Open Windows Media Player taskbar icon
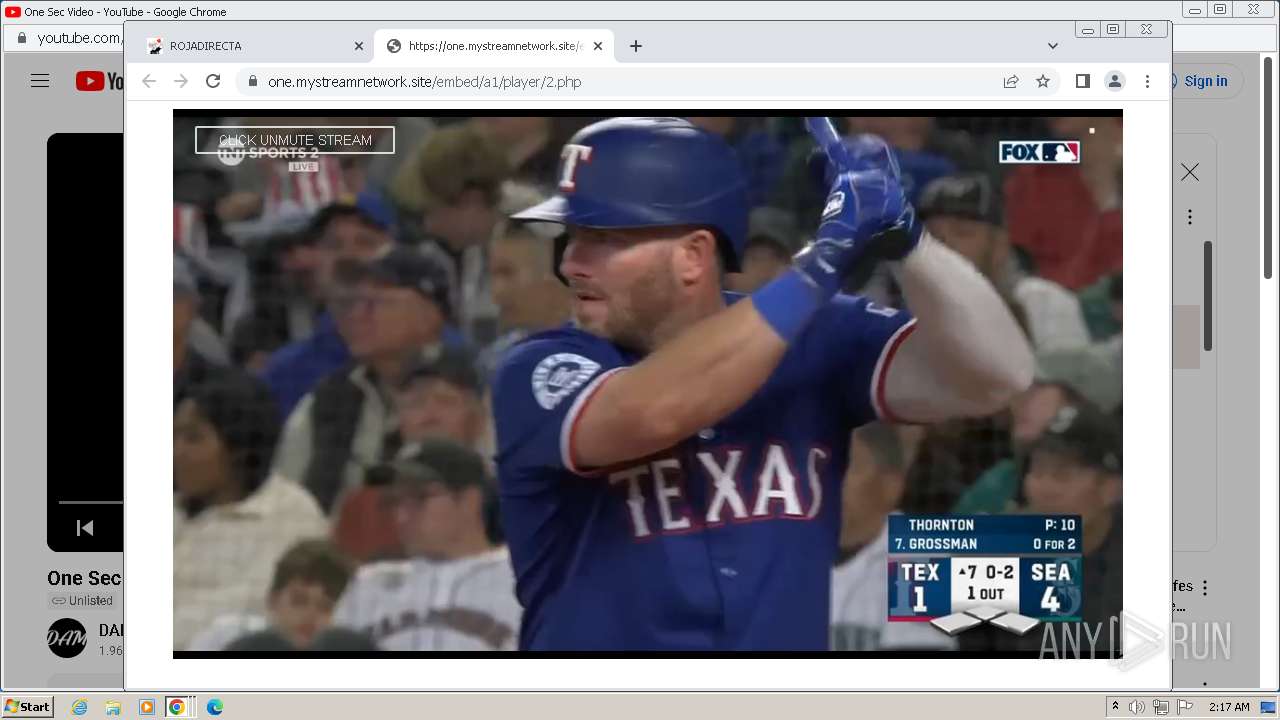 pos(147,707)
